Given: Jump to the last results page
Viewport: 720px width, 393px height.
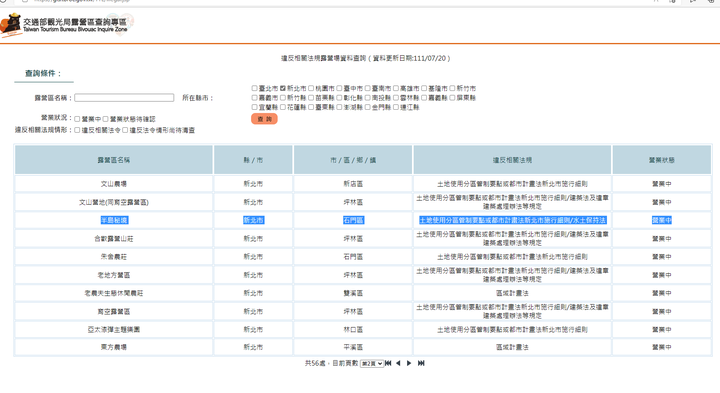Looking at the screenshot, I should (x=421, y=363).
